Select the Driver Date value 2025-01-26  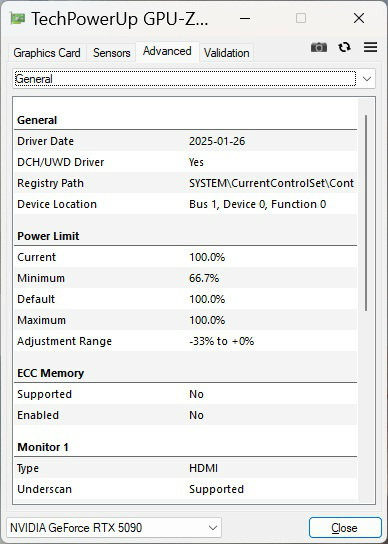(217, 141)
